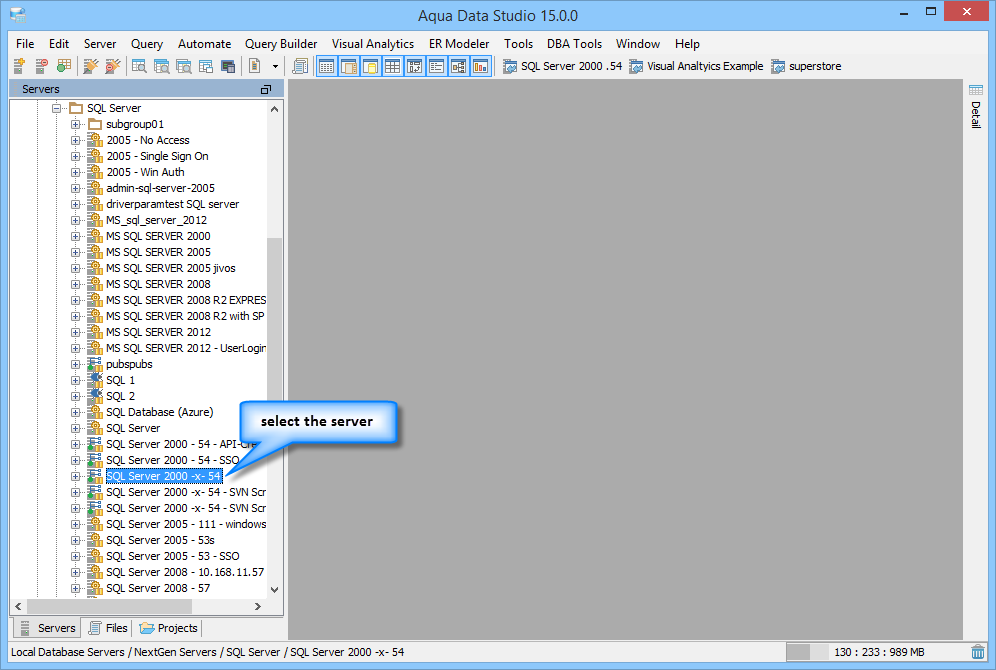Click the Delete Server toolbar icon
Screen dimensions: 996x670
tap(41, 65)
